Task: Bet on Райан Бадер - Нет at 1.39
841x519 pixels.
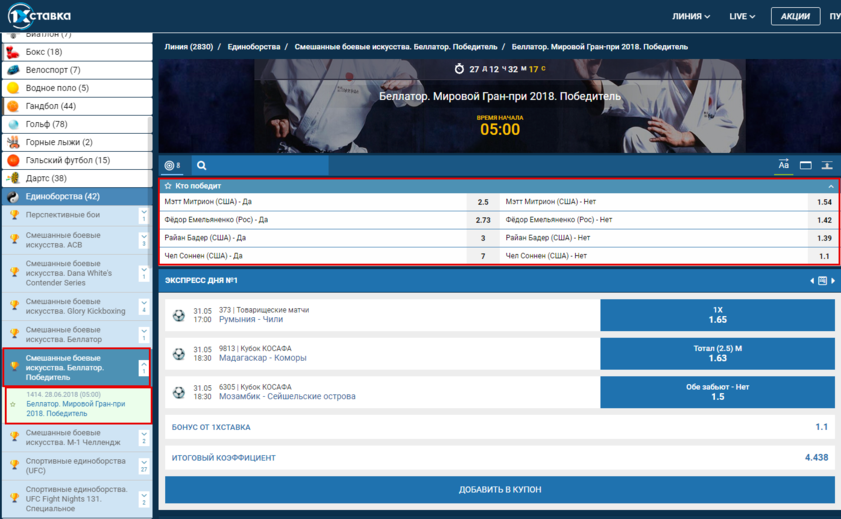Action: click(823, 238)
